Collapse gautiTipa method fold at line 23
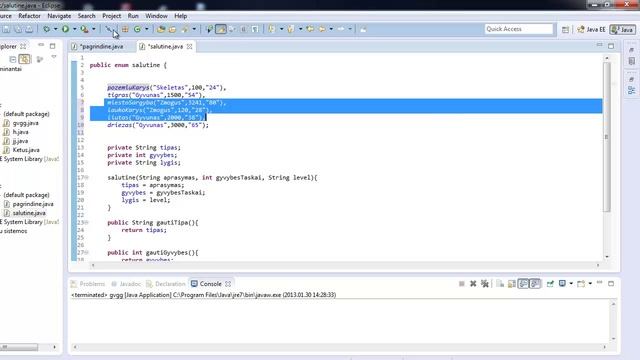 tap(87, 222)
